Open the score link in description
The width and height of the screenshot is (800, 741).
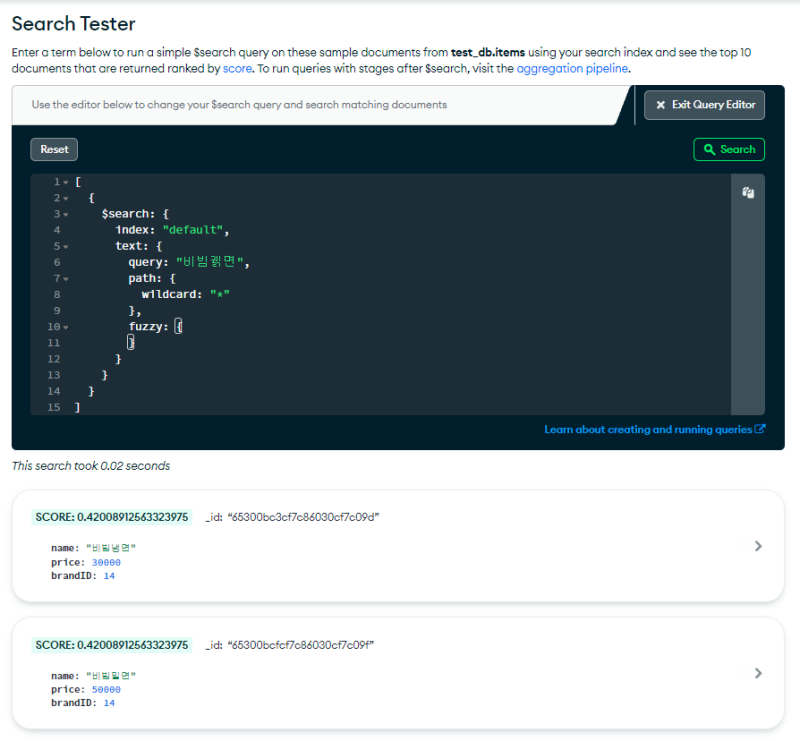(237, 69)
